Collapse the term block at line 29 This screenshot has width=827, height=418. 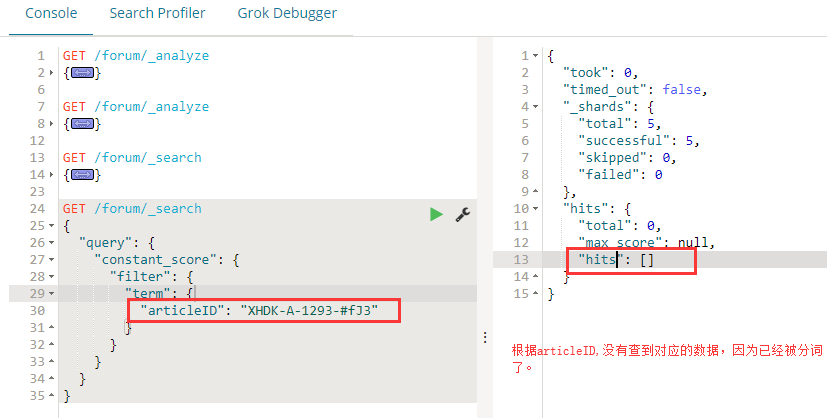52,294
